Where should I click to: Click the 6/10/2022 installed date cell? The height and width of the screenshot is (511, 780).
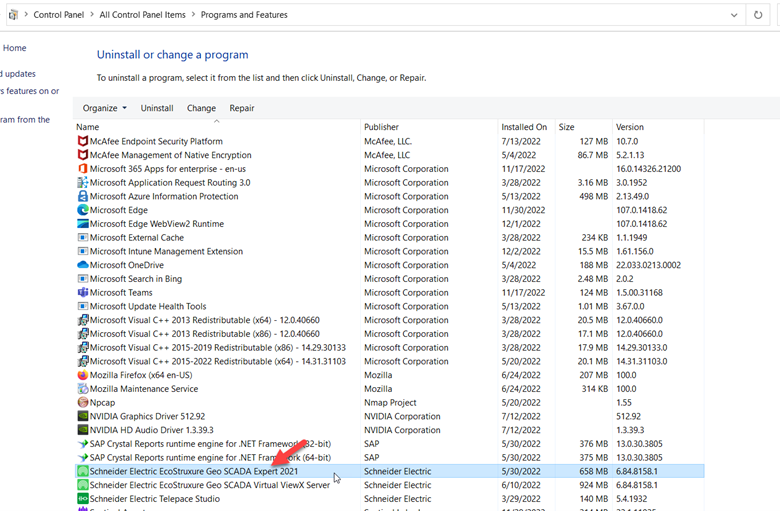point(521,485)
